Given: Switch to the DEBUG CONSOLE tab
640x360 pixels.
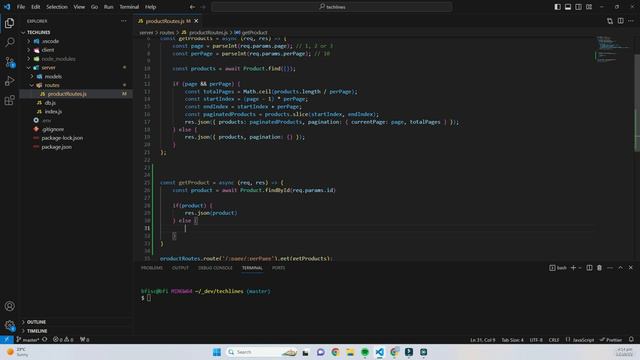Looking at the screenshot, I should (215, 268).
